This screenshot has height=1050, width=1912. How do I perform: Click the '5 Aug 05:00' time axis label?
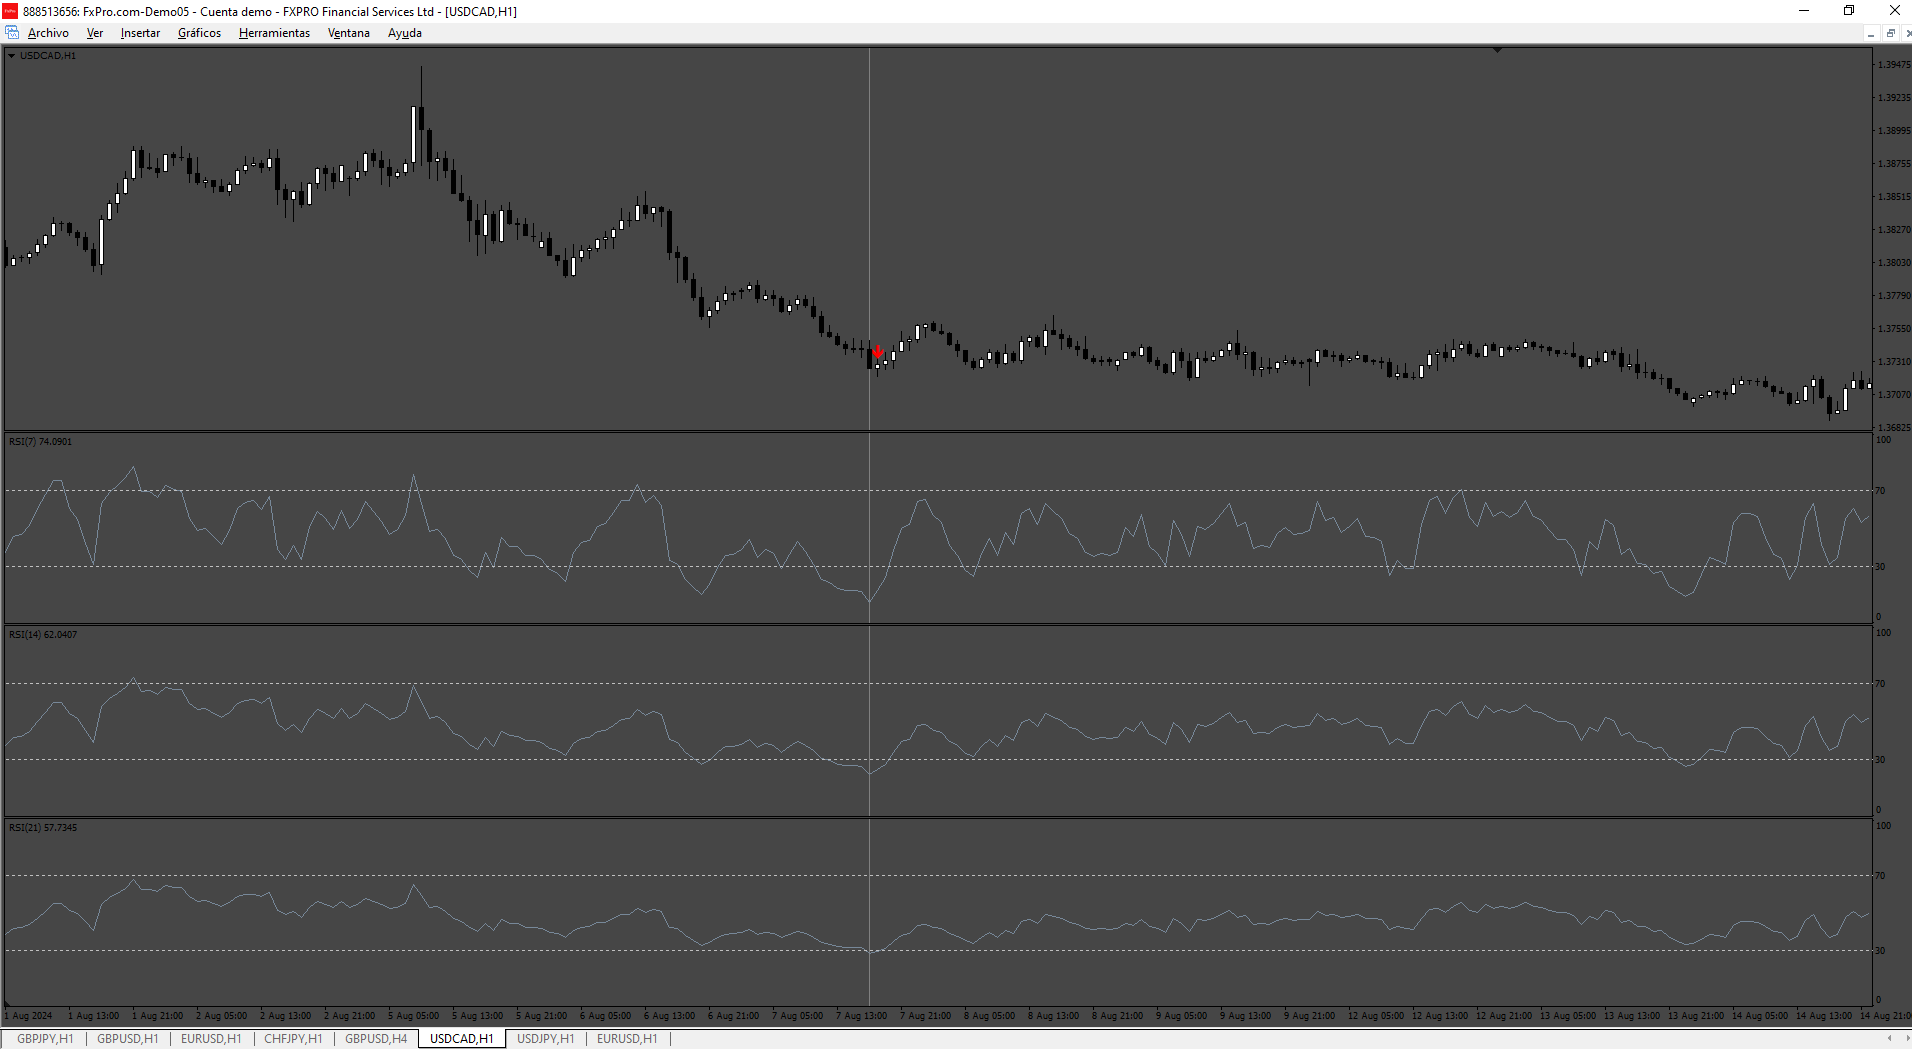[x=413, y=1016]
